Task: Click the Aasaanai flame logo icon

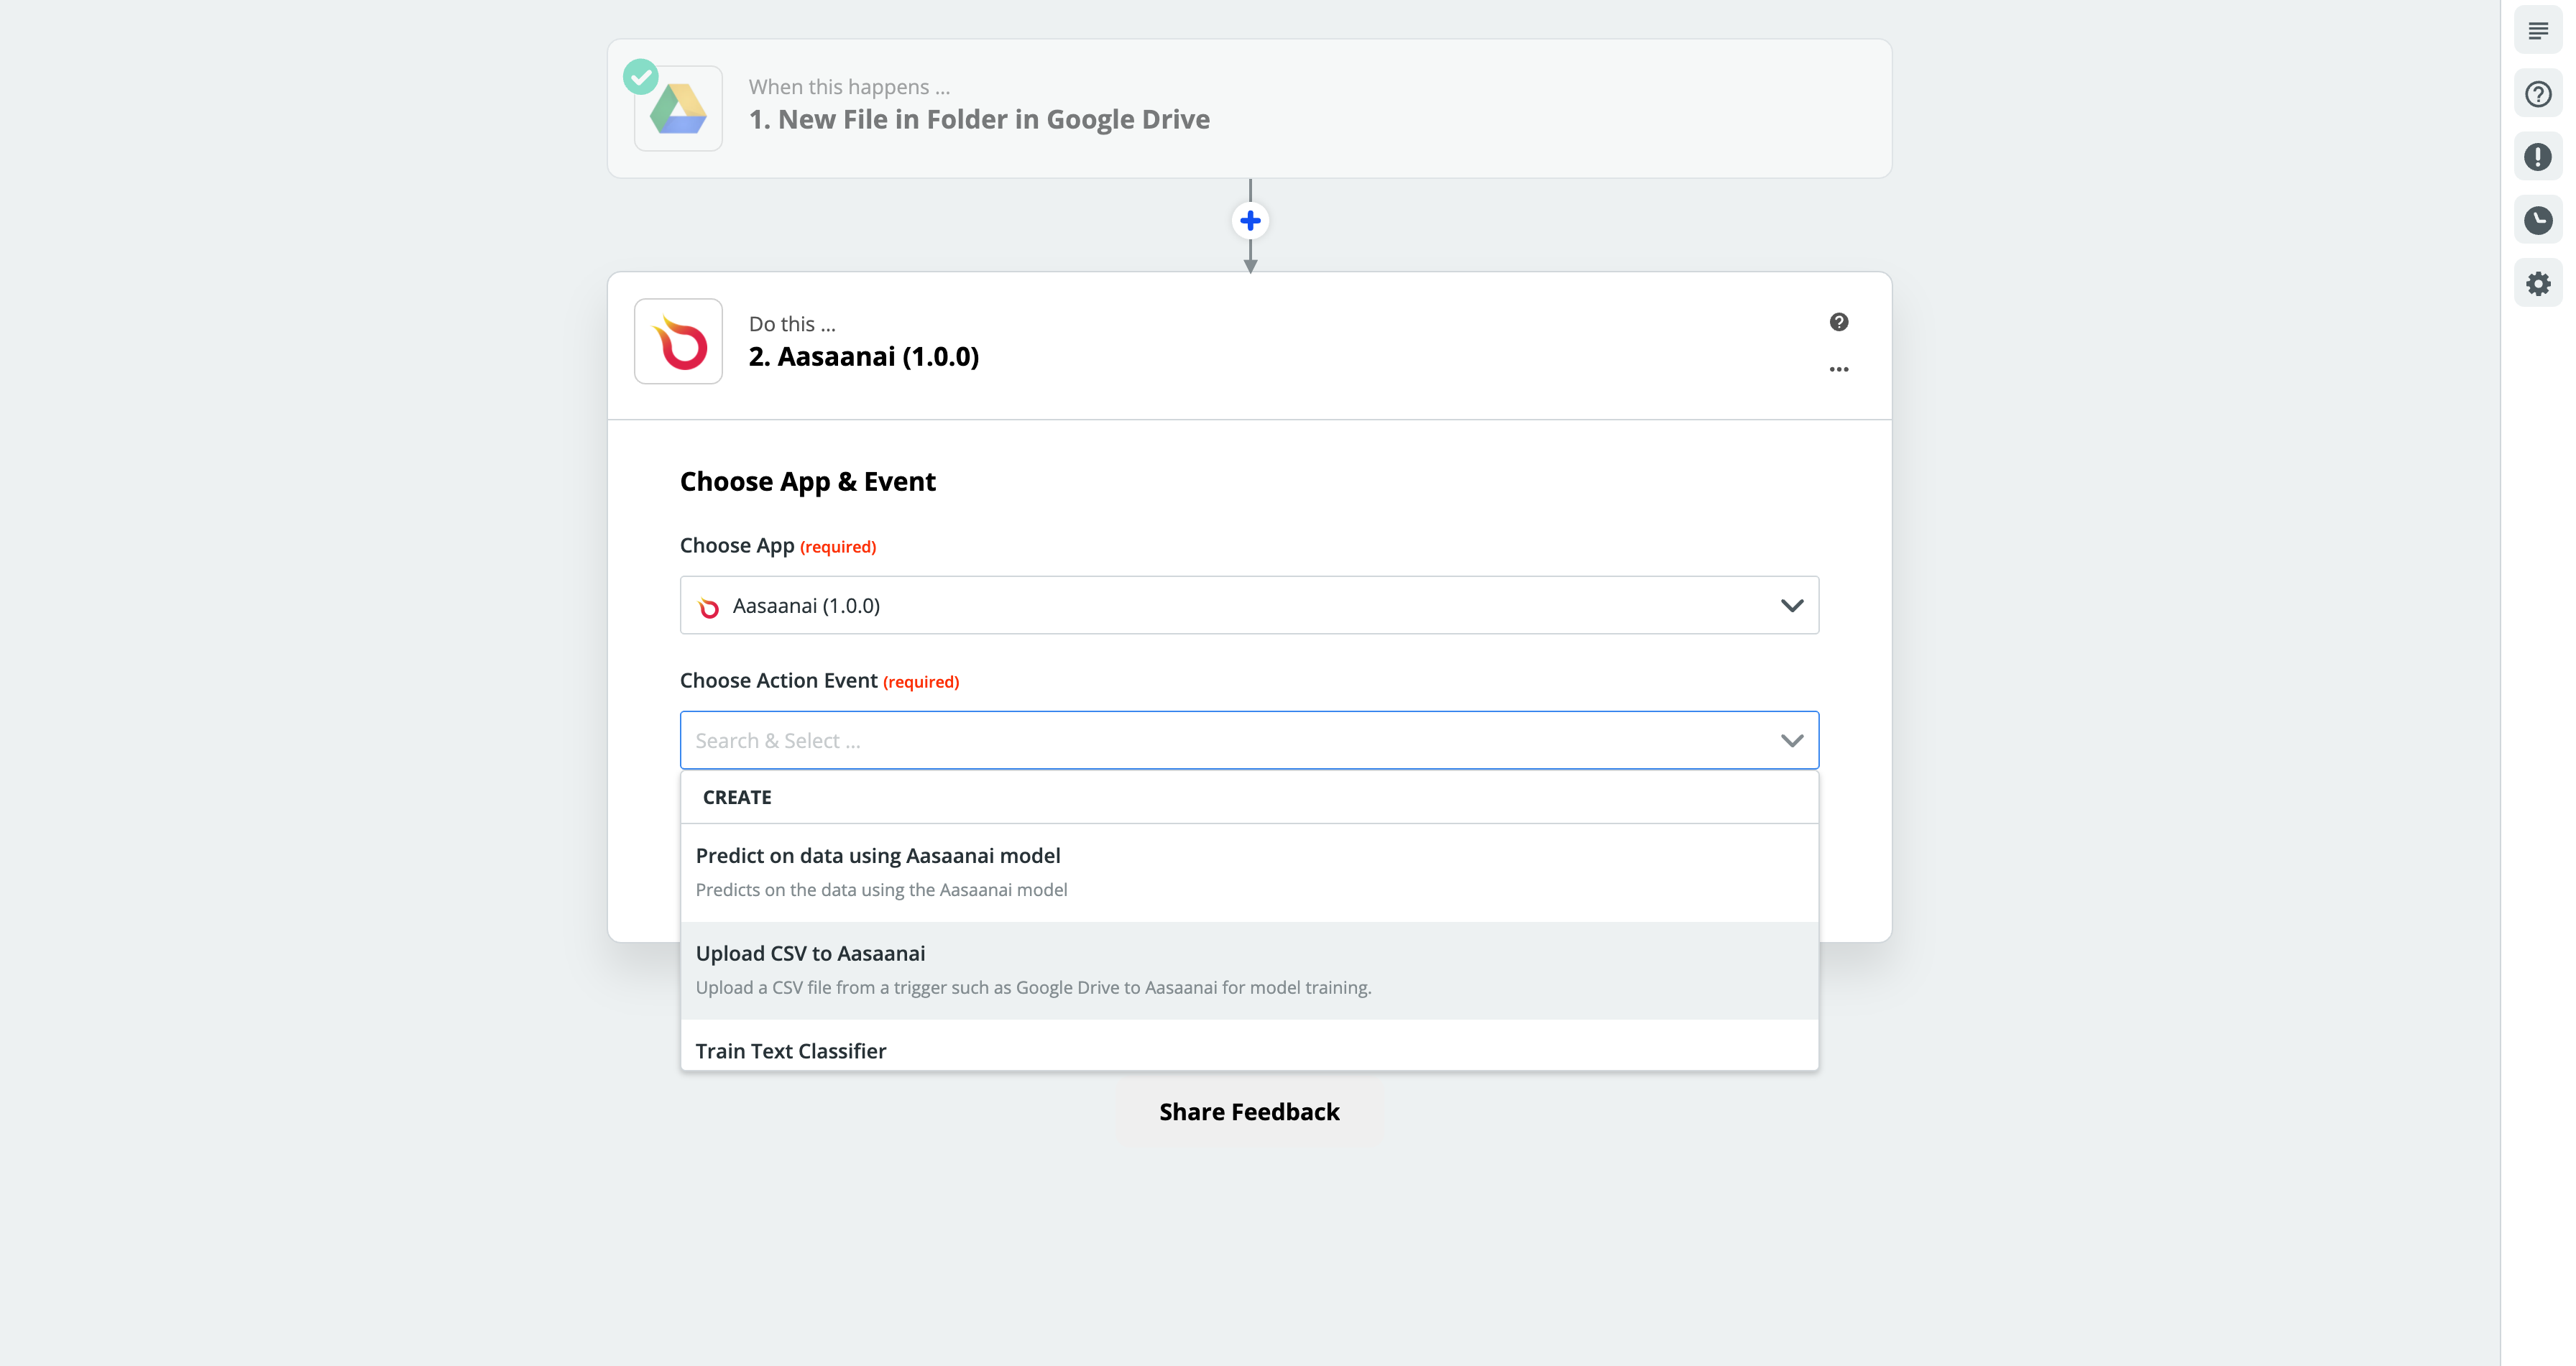Action: coord(678,341)
